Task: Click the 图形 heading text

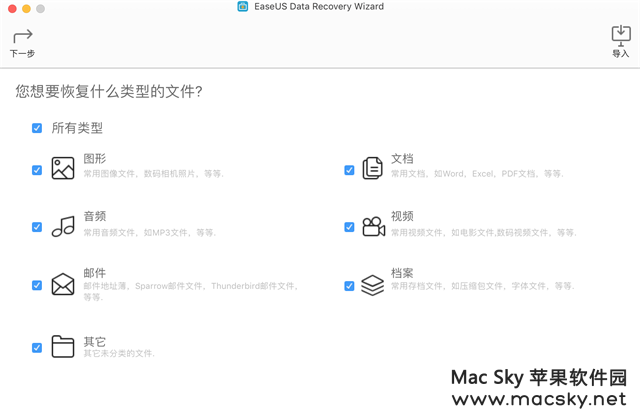Action: tap(95, 159)
